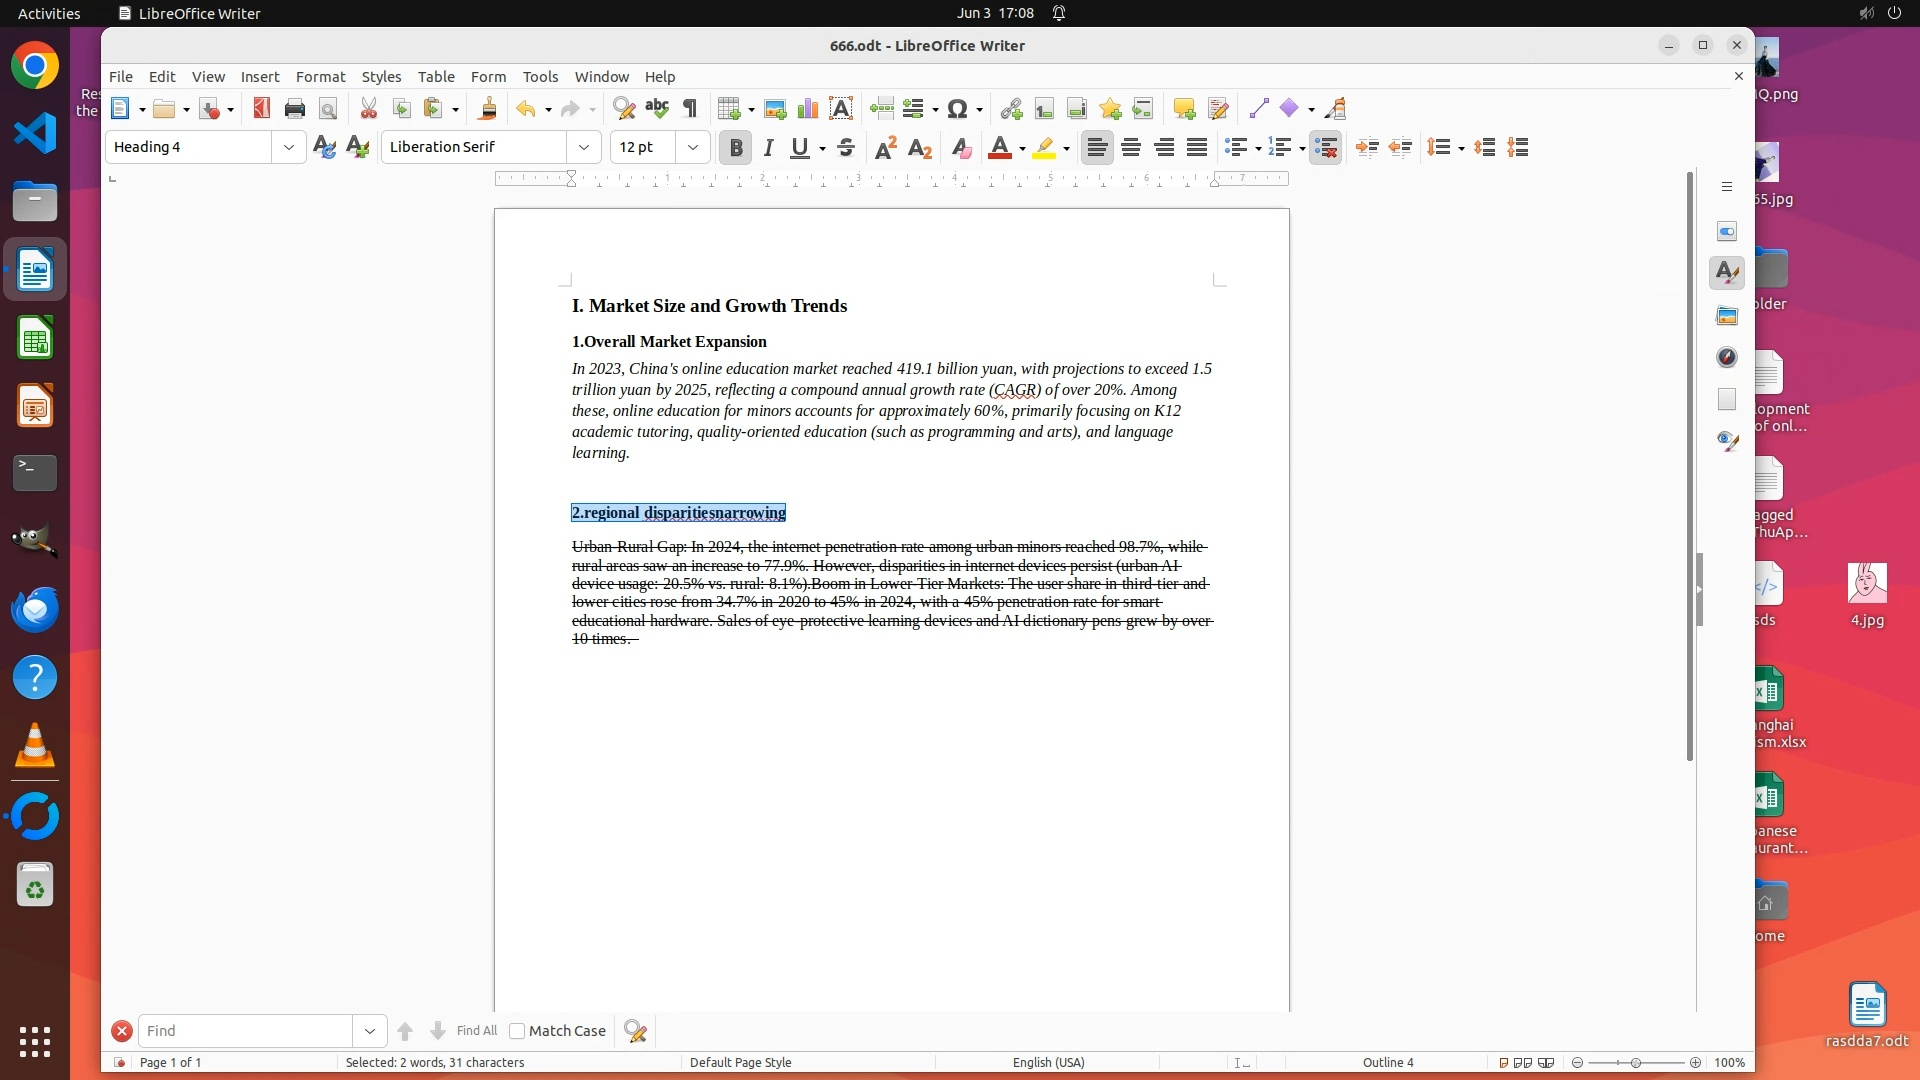Toggle formatting marks pilcrow icon
Image resolution: width=1920 pixels, height=1080 pixels.
[x=690, y=108]
